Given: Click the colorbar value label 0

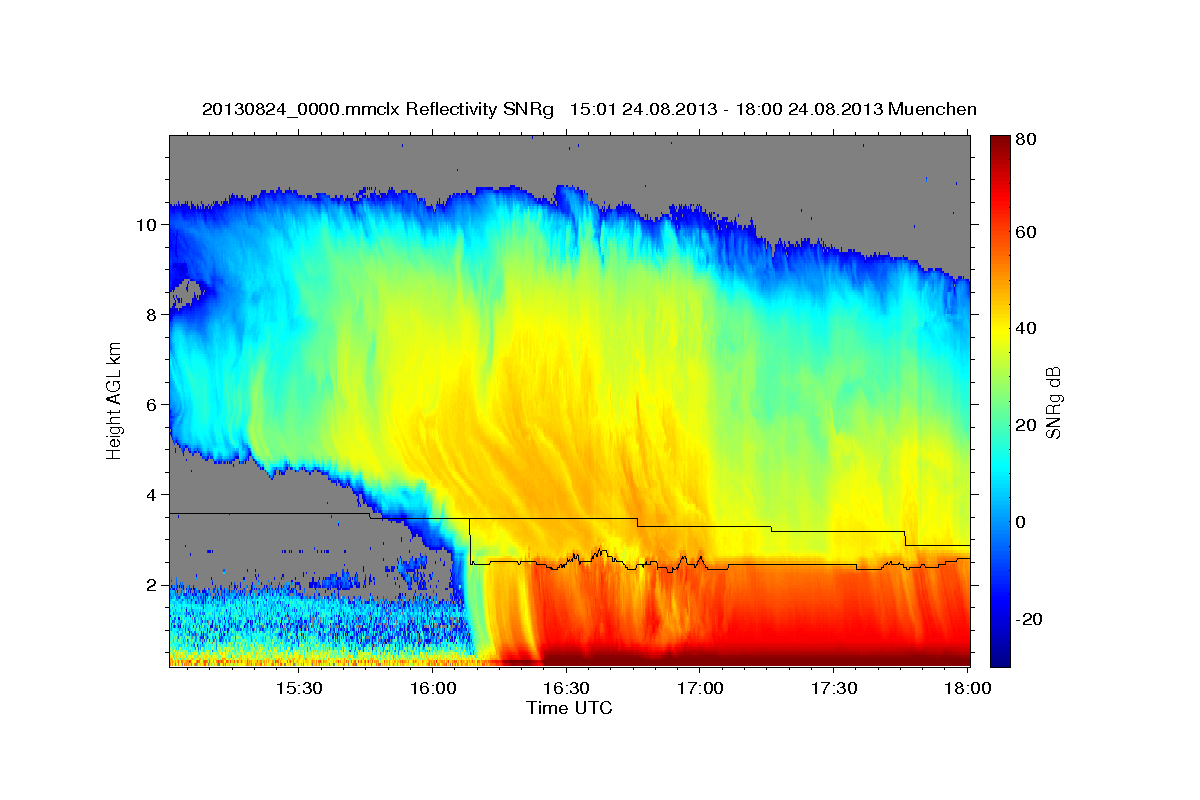Looking at the screenshot, I should pyautogui.click(x=1021, y=522).
